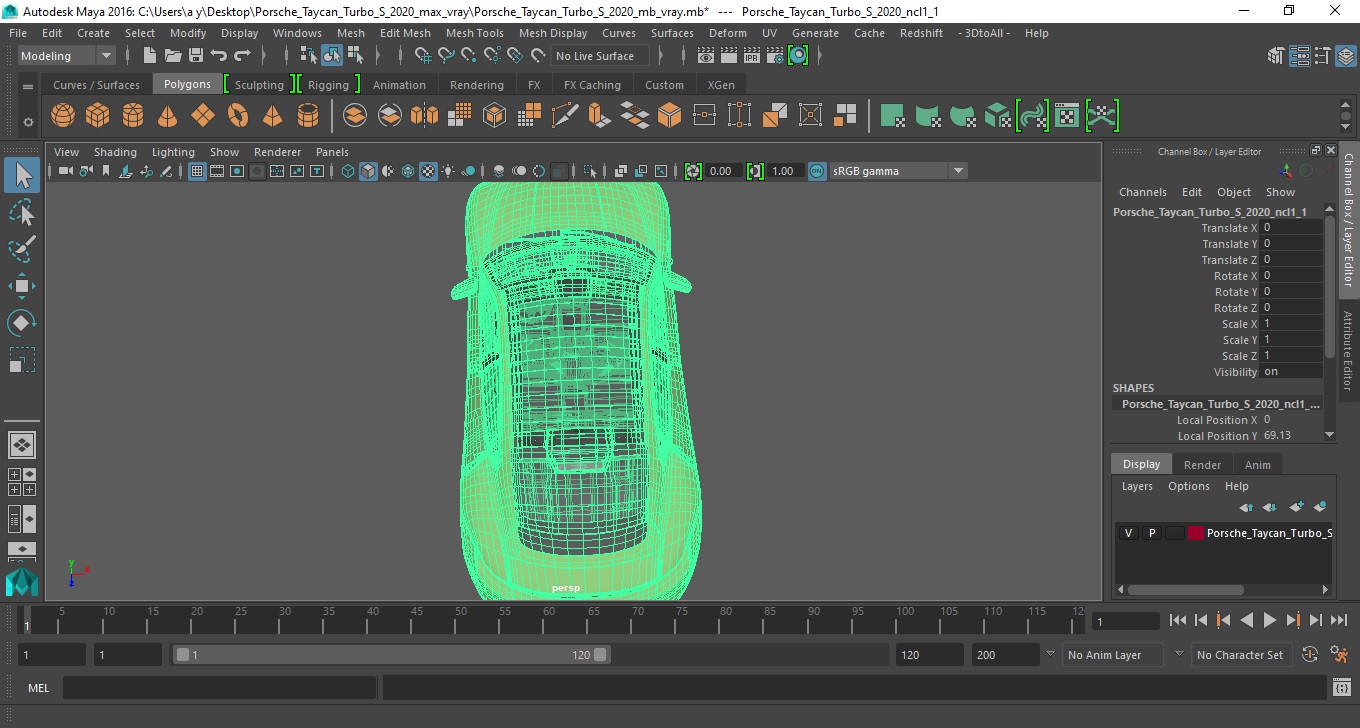The width and height of the screenshot is (1360, 728).
Task: Open Render Settings clapboard gear icon
Action: click(775, 56)
